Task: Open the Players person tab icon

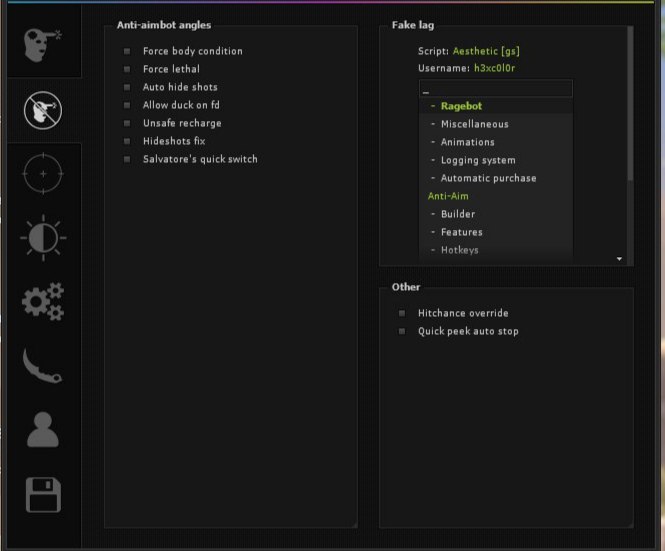Action: tap(43, 429)
